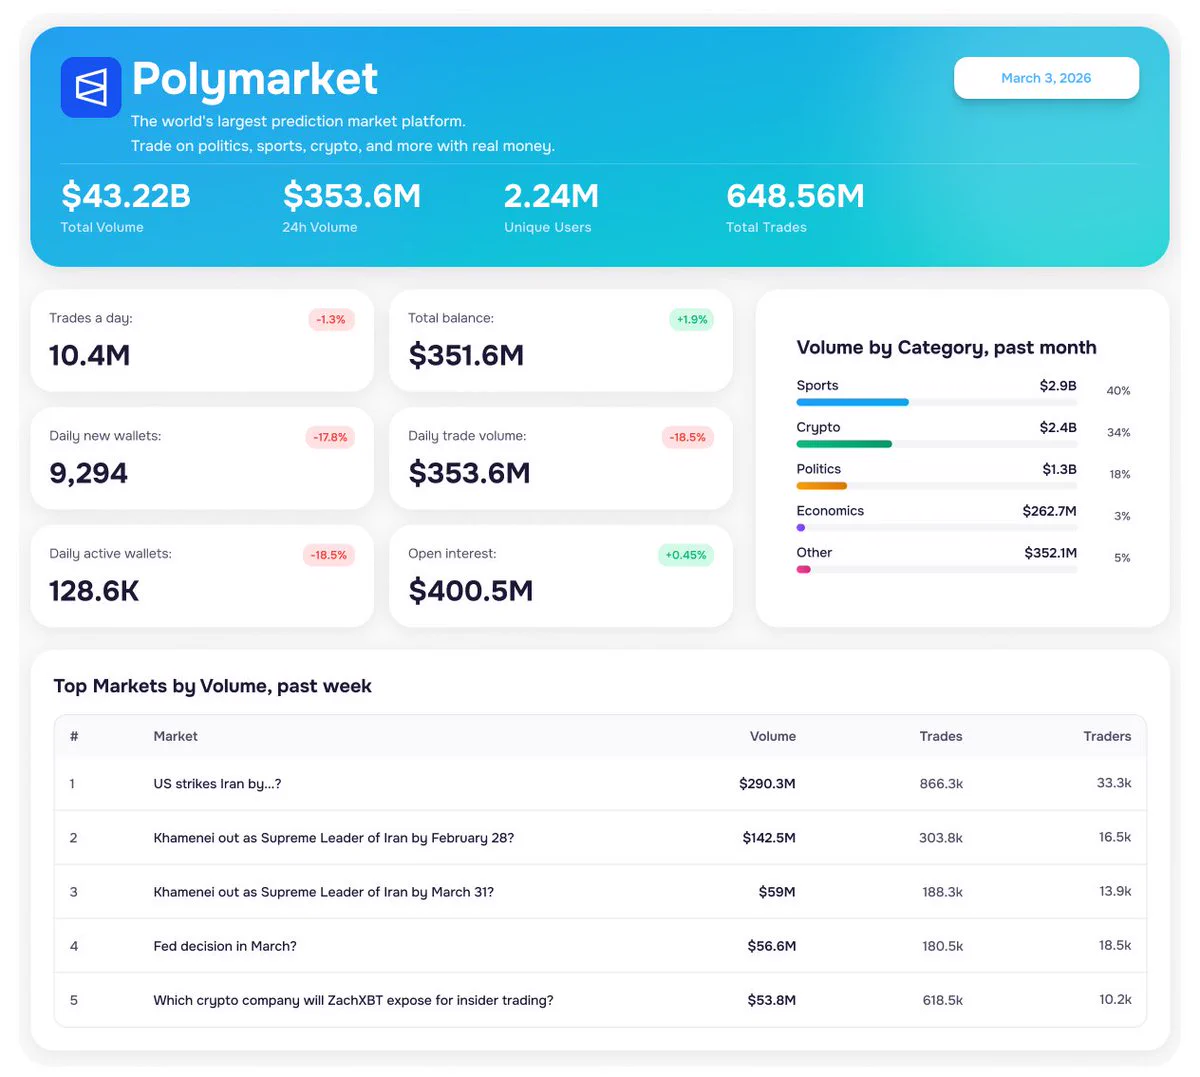Click the orange Politics volume bar
Image resolution: width=1200 pixels, height=1077 pixels.
(821, 486)
